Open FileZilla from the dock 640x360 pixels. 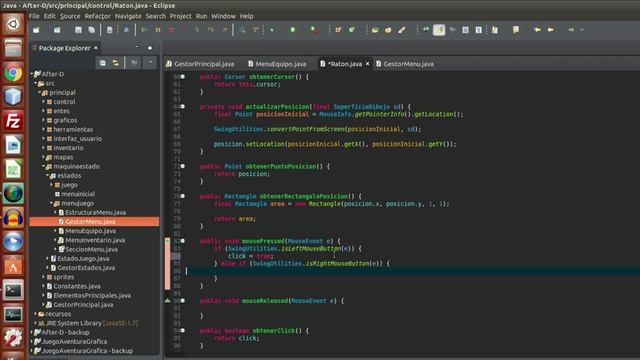[x=13, y=121]
